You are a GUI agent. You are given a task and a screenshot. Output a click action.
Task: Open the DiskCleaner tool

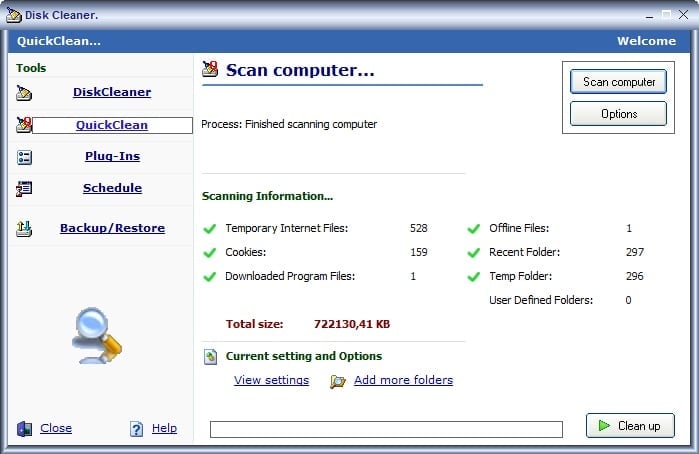click(112, 92)
